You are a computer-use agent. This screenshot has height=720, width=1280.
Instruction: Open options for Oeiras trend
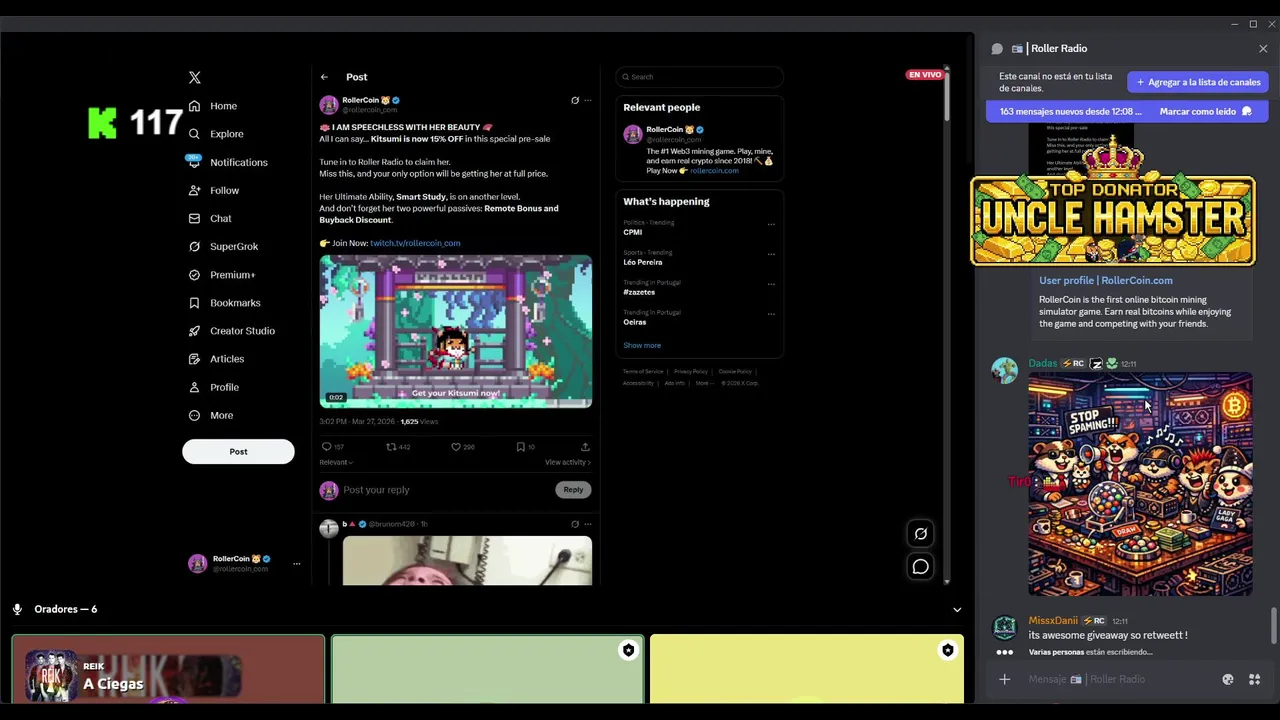771,314
